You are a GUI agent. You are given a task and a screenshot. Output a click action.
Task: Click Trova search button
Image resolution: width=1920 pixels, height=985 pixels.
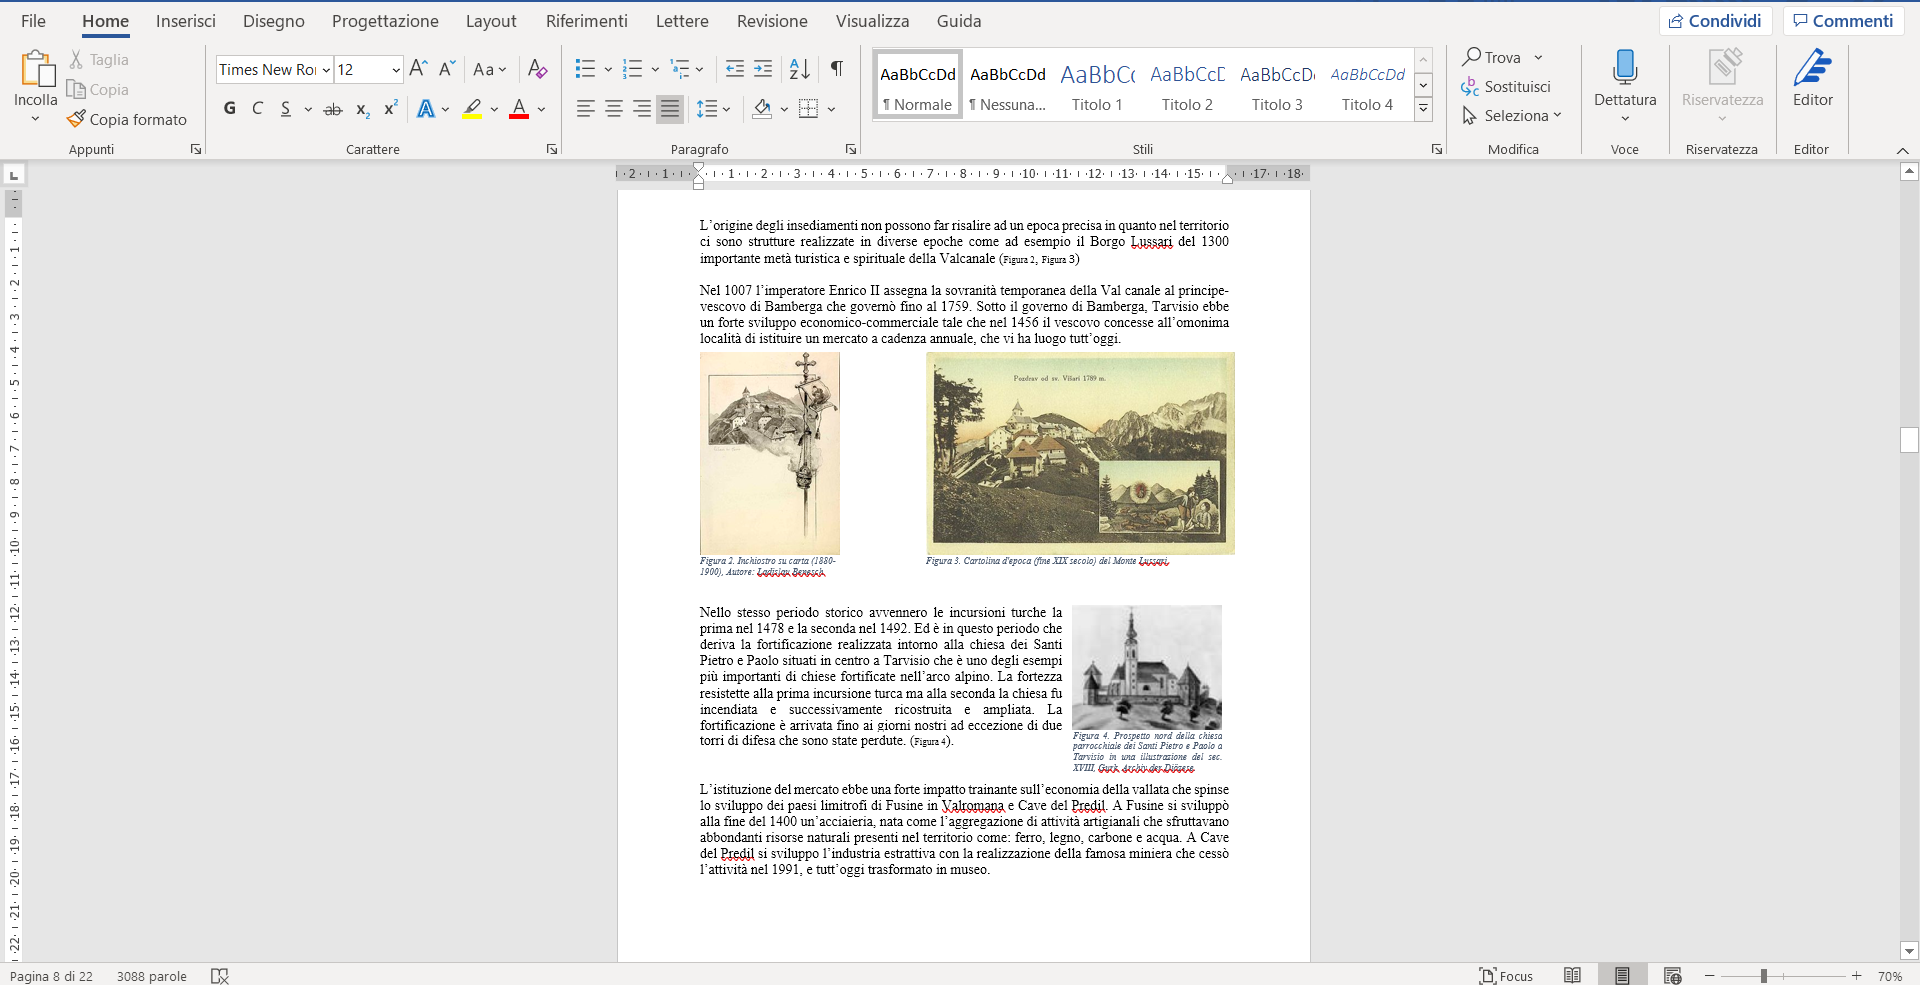pos(1491,58)
